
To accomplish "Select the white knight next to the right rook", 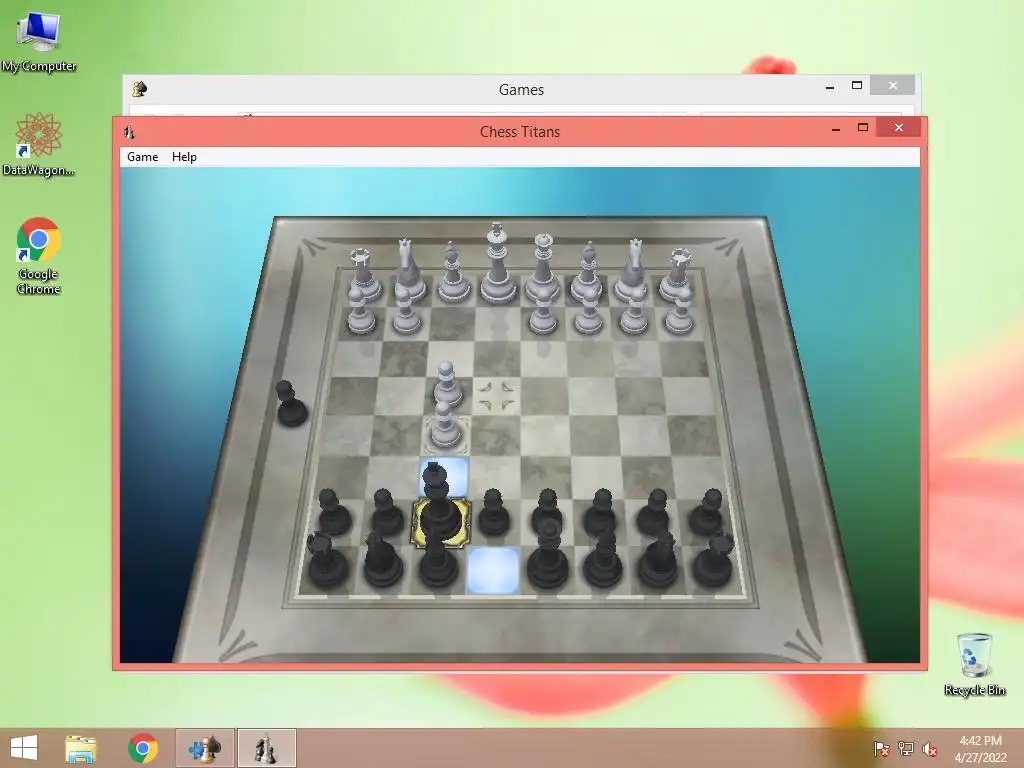I will pyautogui.click(x=632, y=271).
